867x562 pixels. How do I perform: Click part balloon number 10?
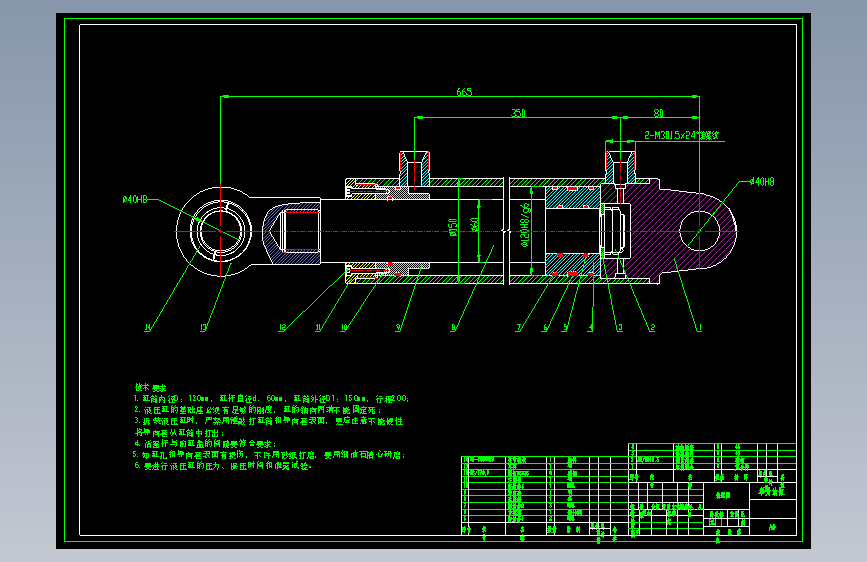point(344,328)
